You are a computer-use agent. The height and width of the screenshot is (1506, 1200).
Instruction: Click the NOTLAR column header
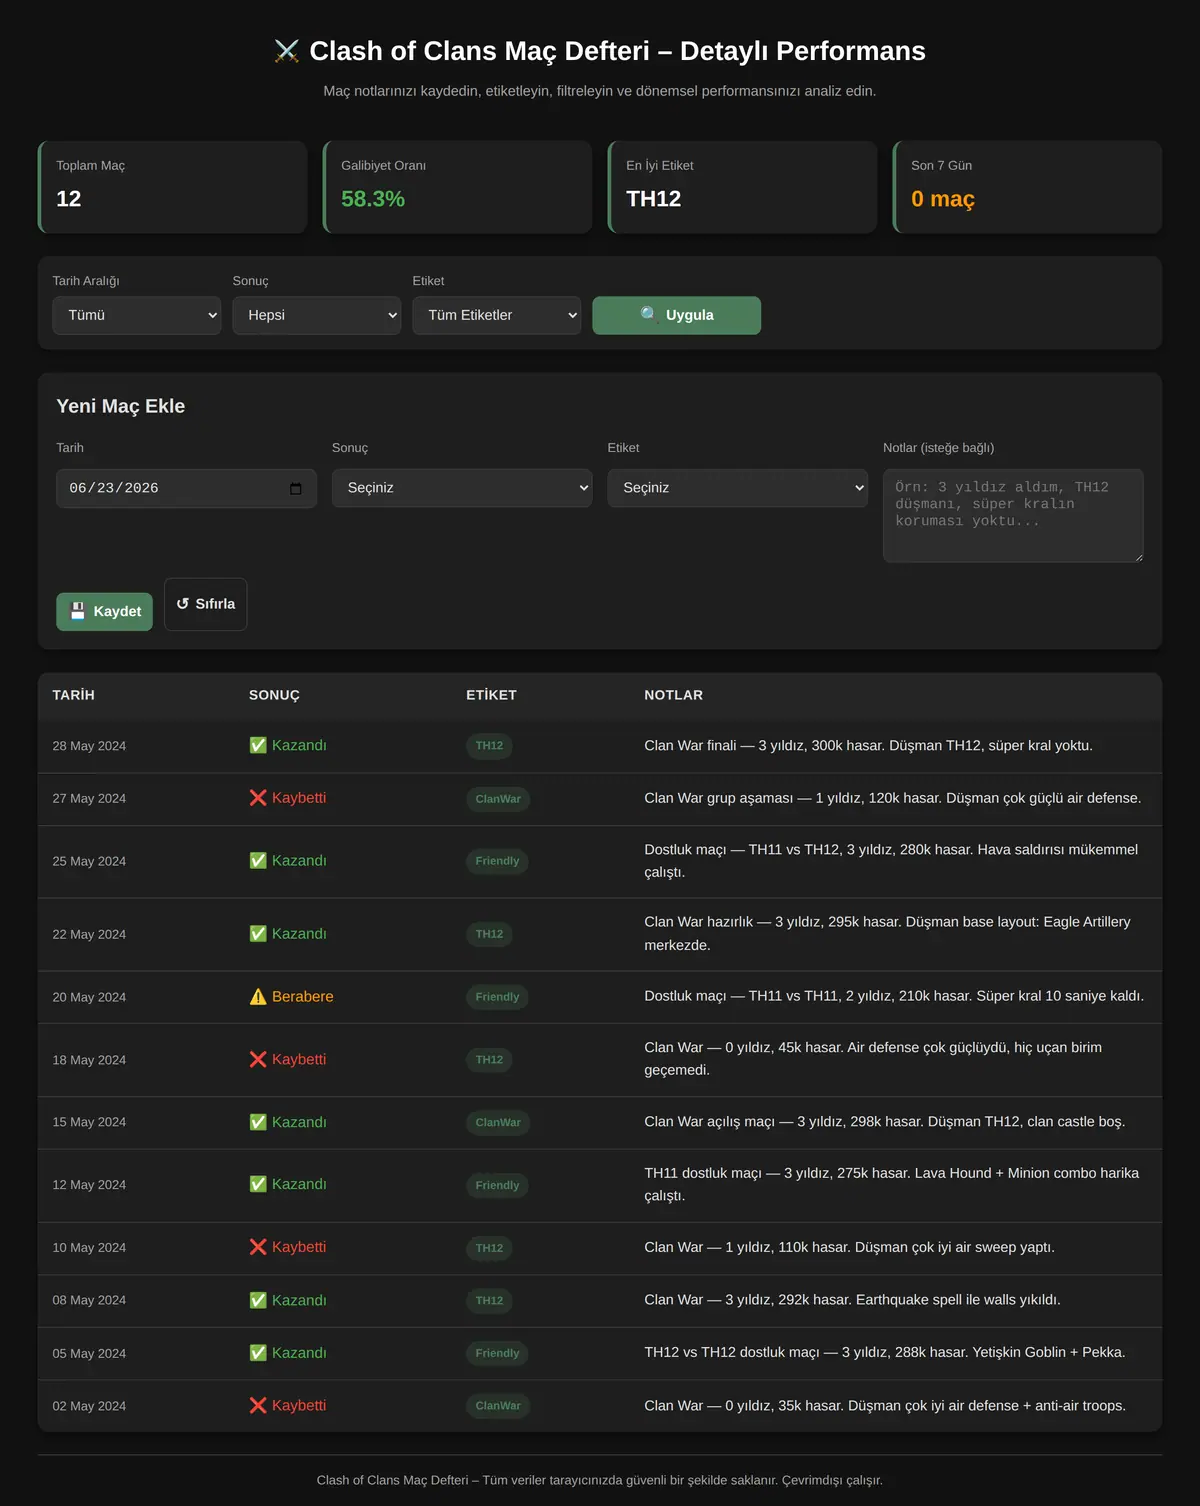pyautogui.click(x=674, y=695)
